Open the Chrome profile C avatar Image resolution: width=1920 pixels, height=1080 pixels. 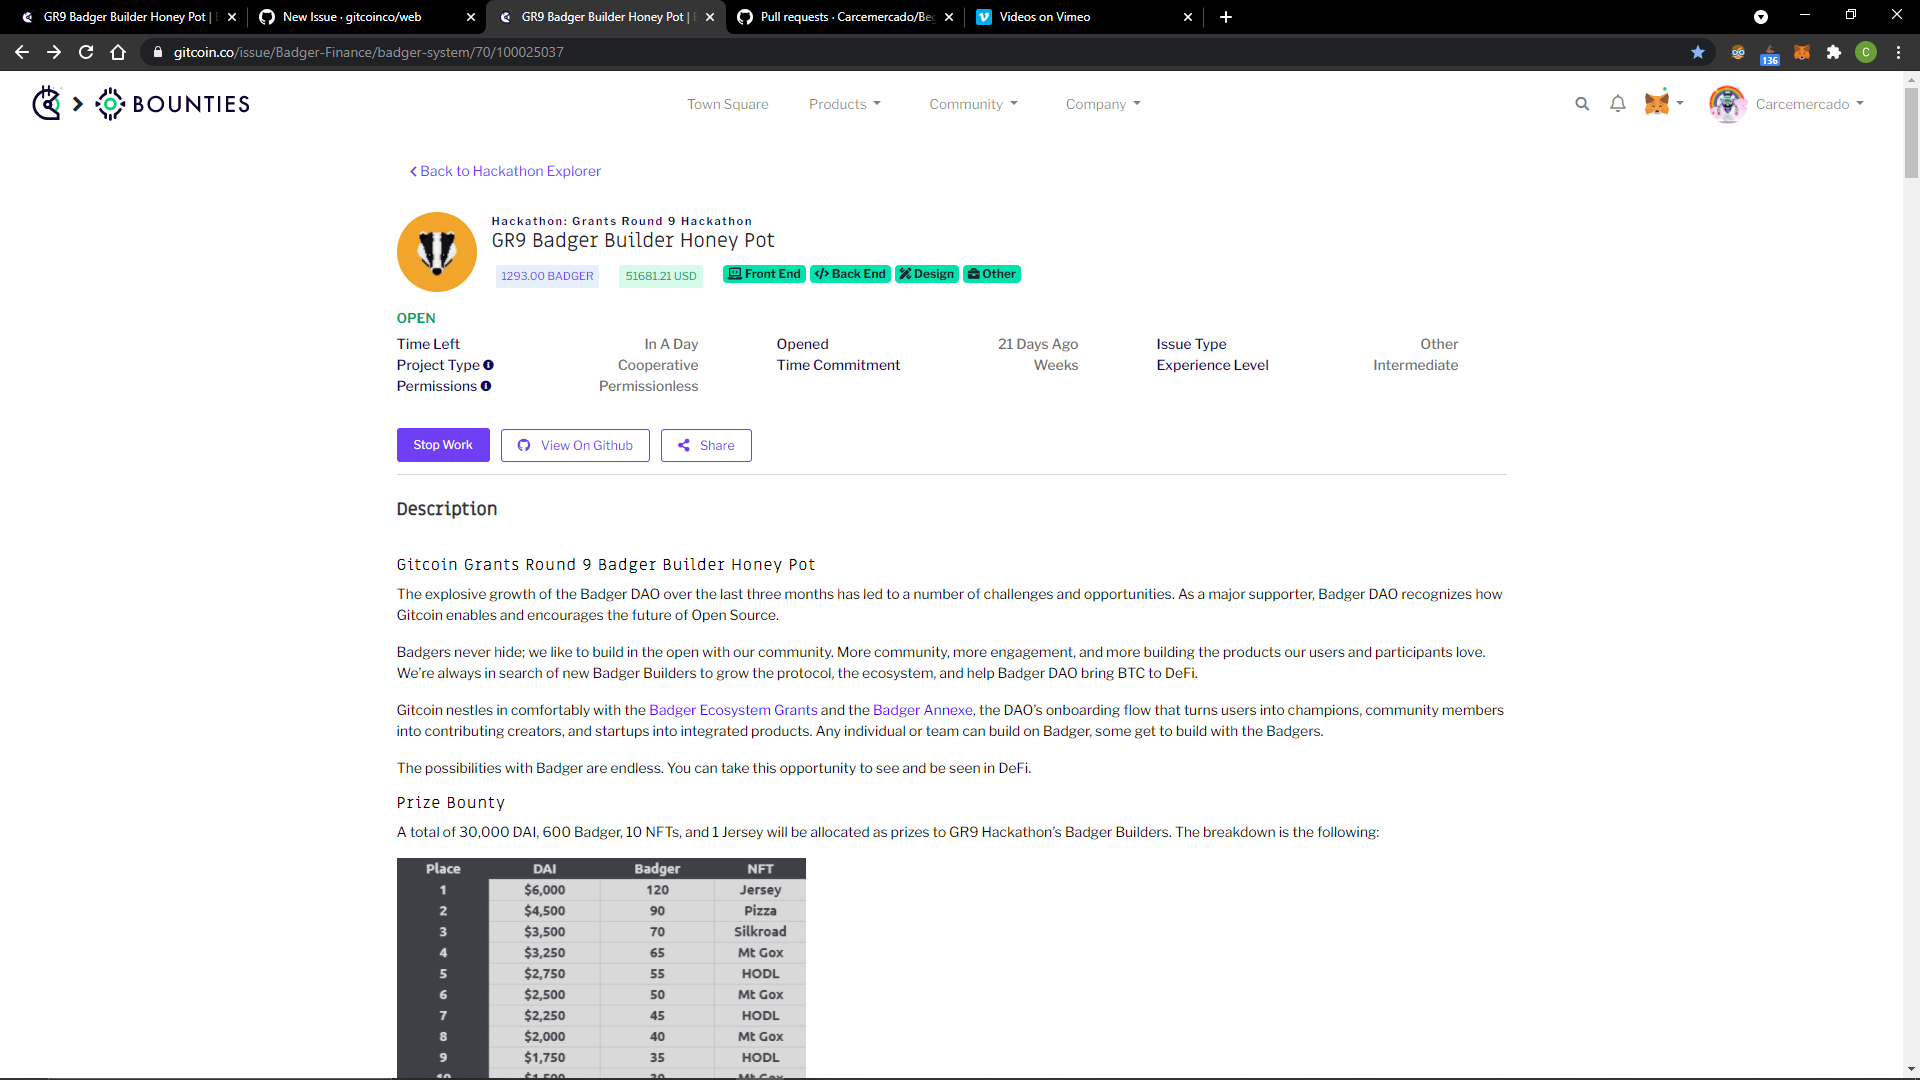[1866, 52]
